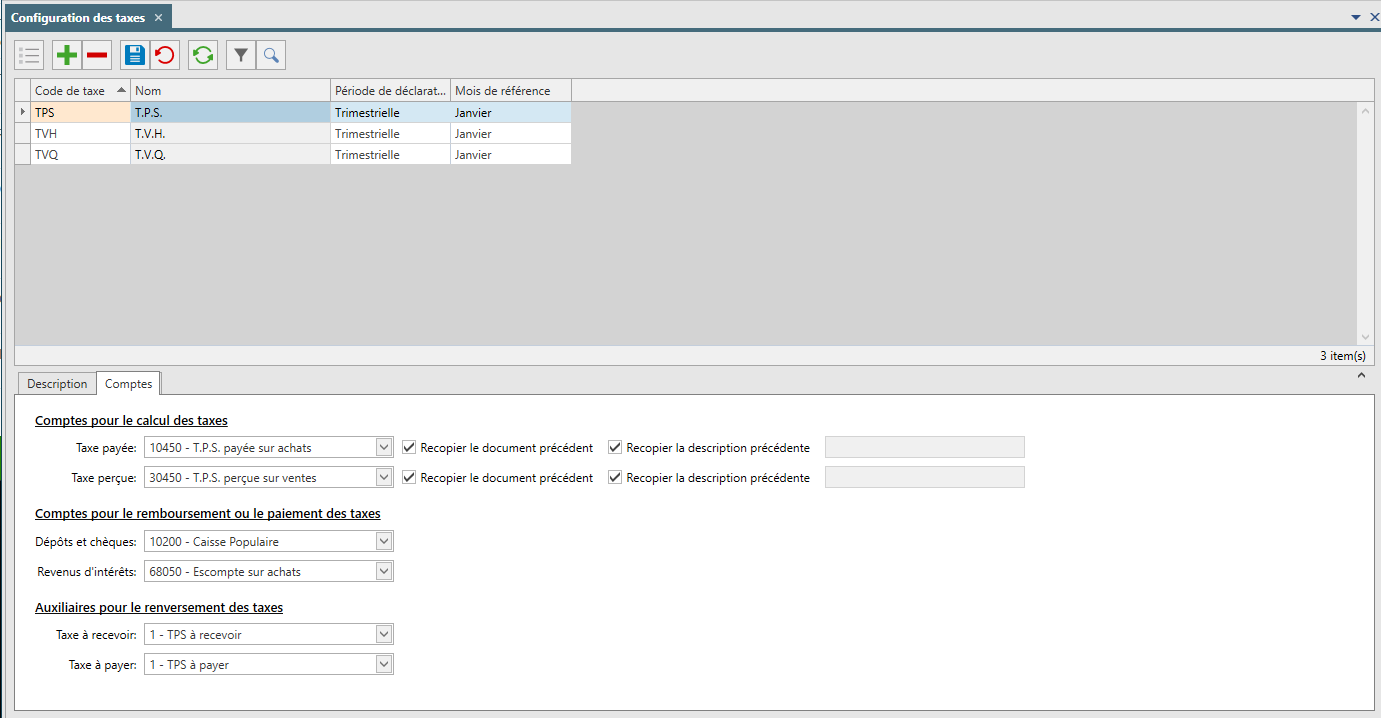Click the Janvier cell in TVQ row

point(511,155)
